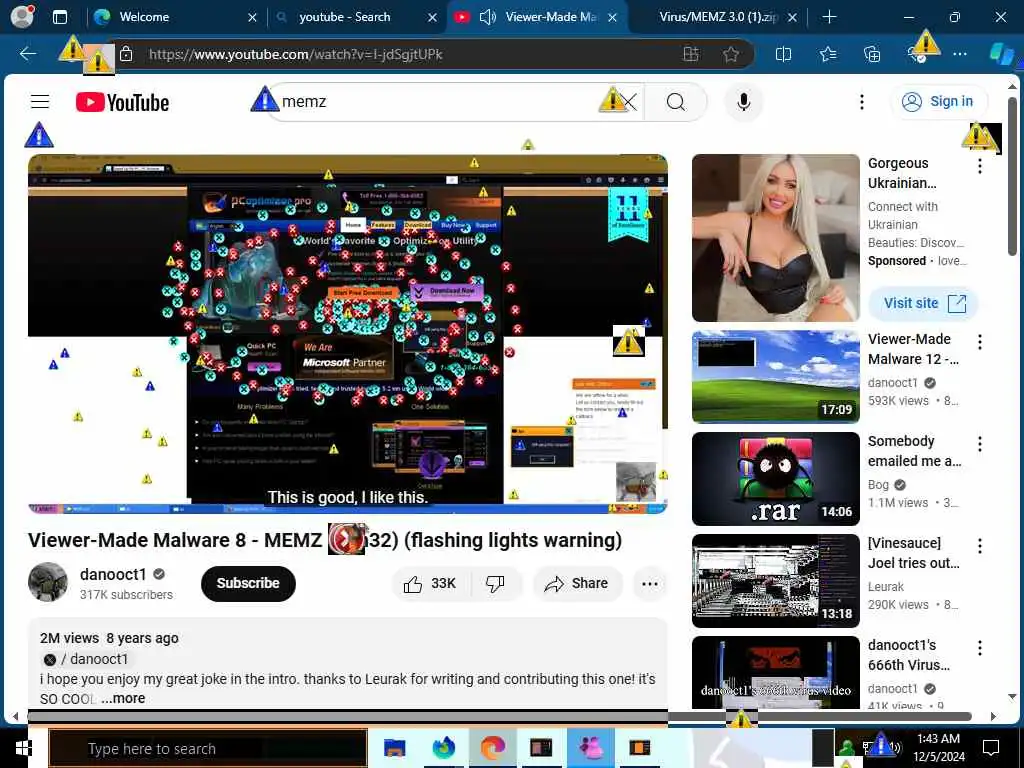The width and height of the screenshot is (1024, 768).
Task: Open Edge tab actions menu
Action: click(59, 17)
